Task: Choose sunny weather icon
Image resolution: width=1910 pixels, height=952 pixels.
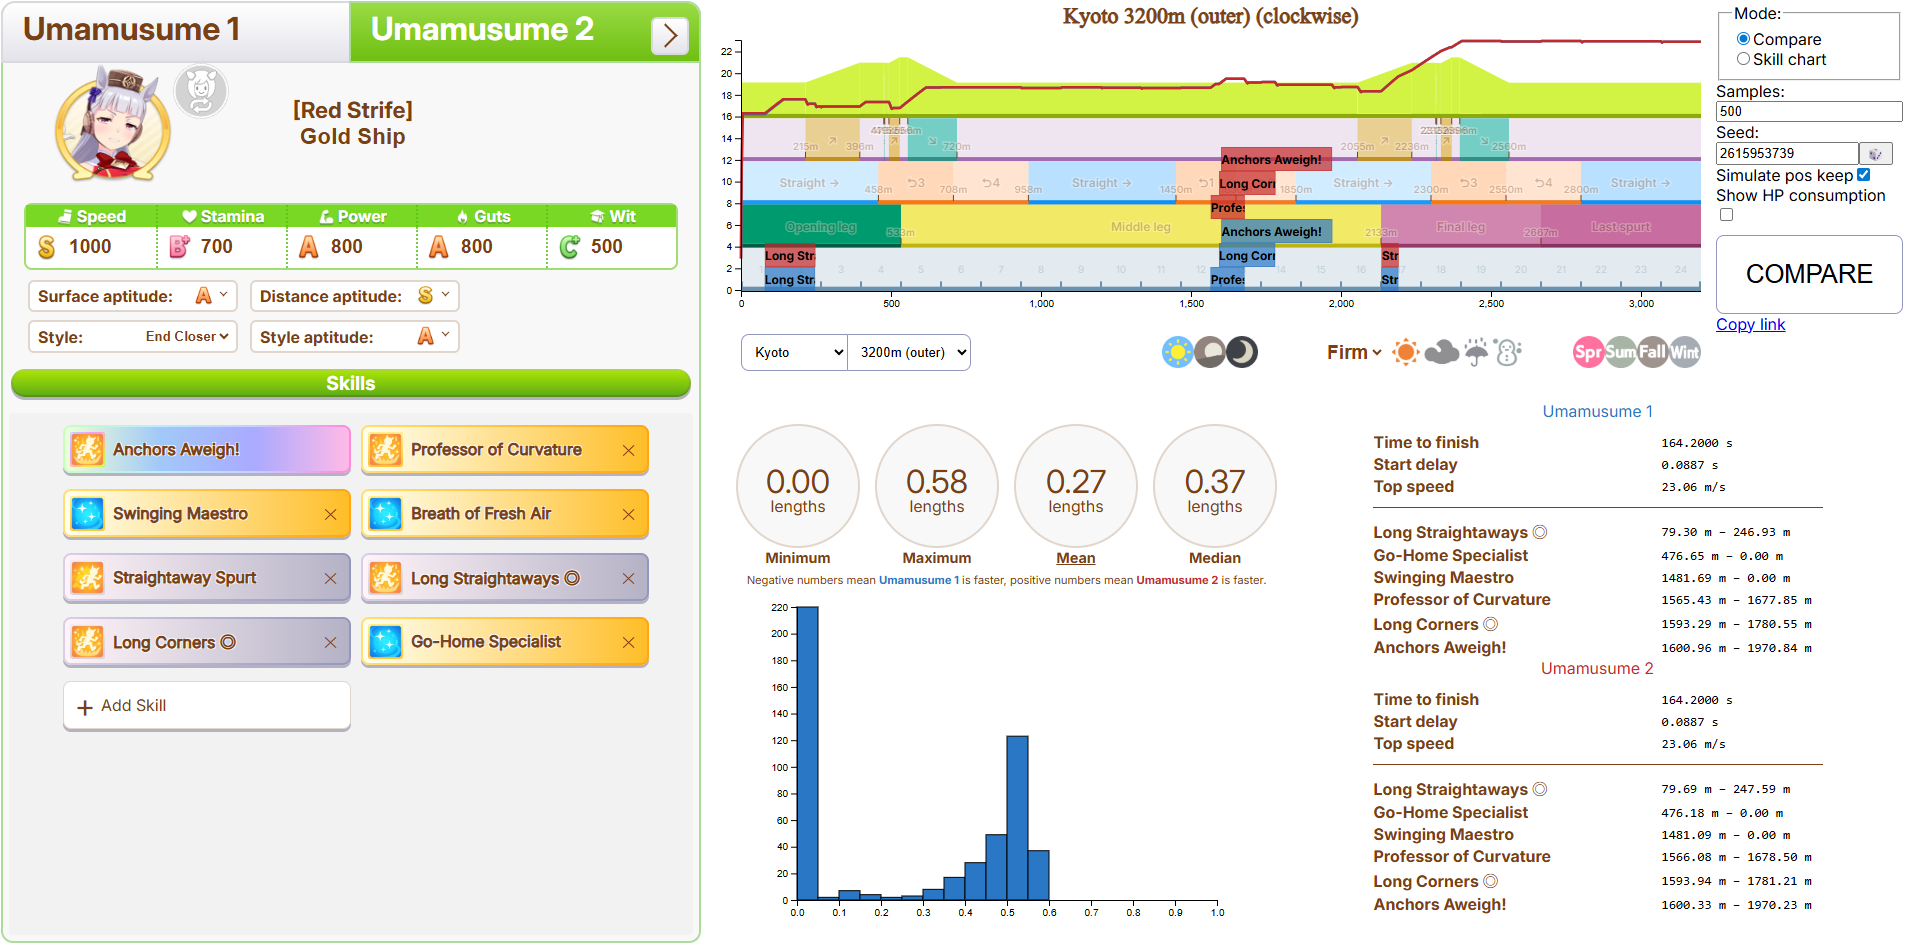Action: tap(1406, 352)
